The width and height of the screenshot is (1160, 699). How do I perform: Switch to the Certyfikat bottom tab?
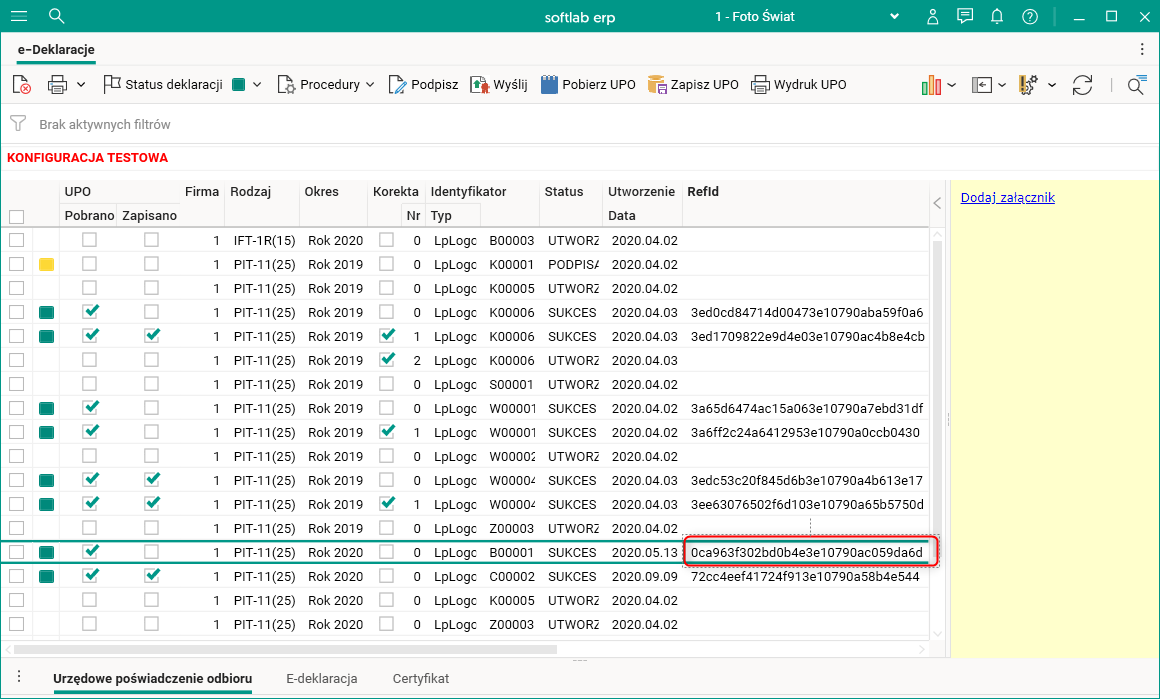point(421,678)
